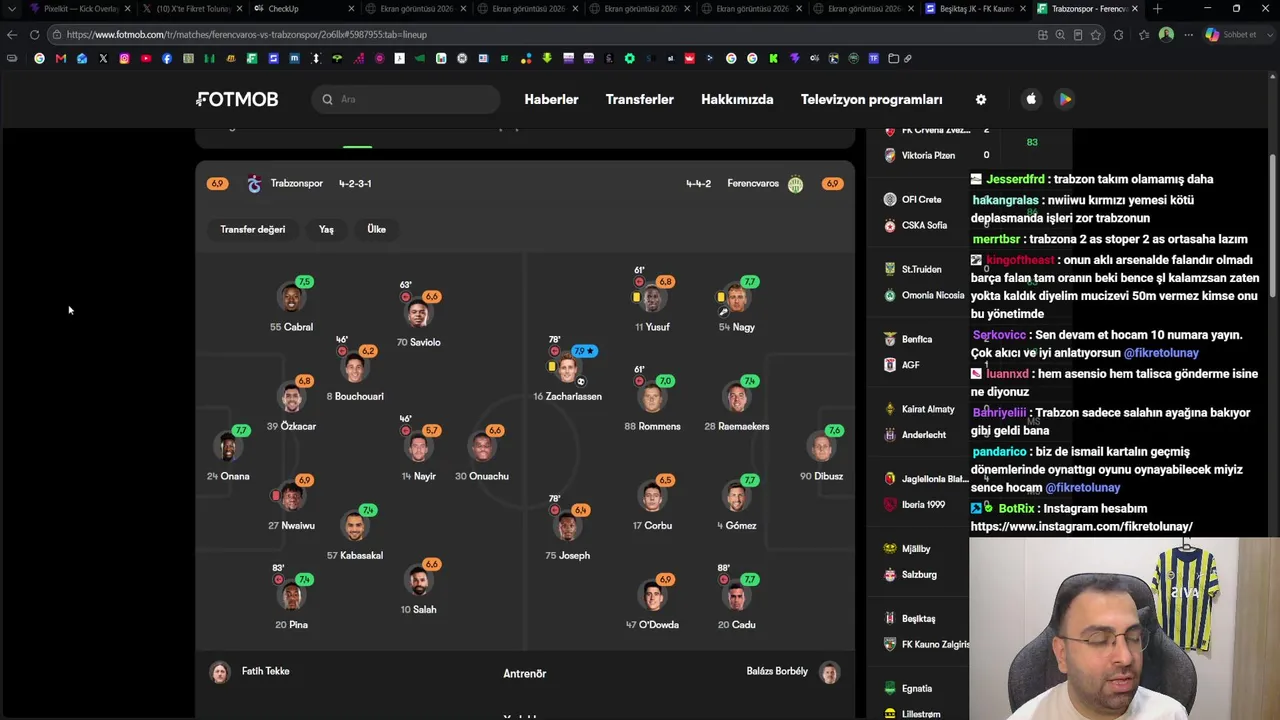Click Nagy's player photo
Viewport: 1280px width, 720px height.
[737, 298]
